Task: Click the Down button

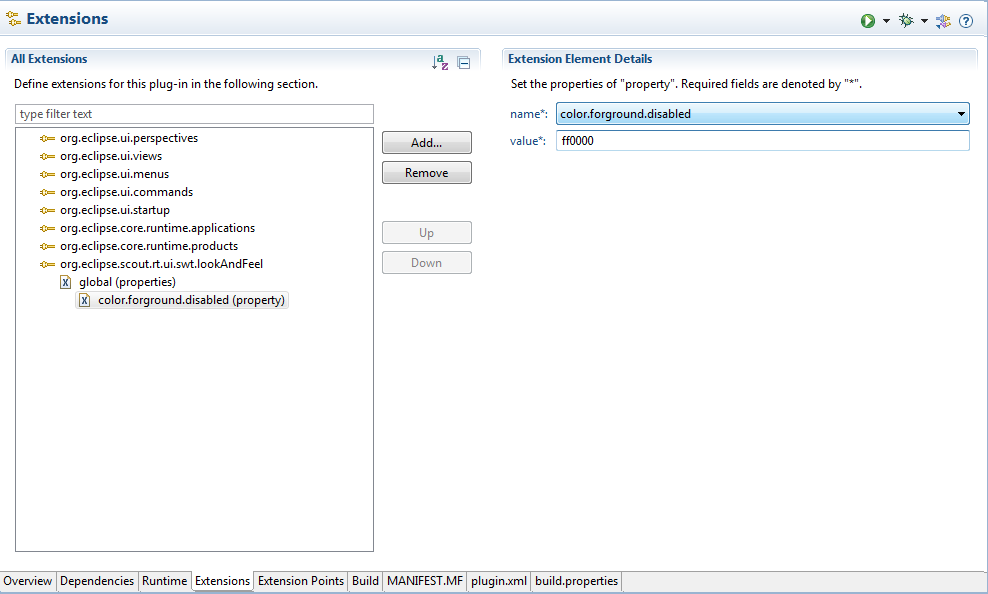Action: [427, 263]
